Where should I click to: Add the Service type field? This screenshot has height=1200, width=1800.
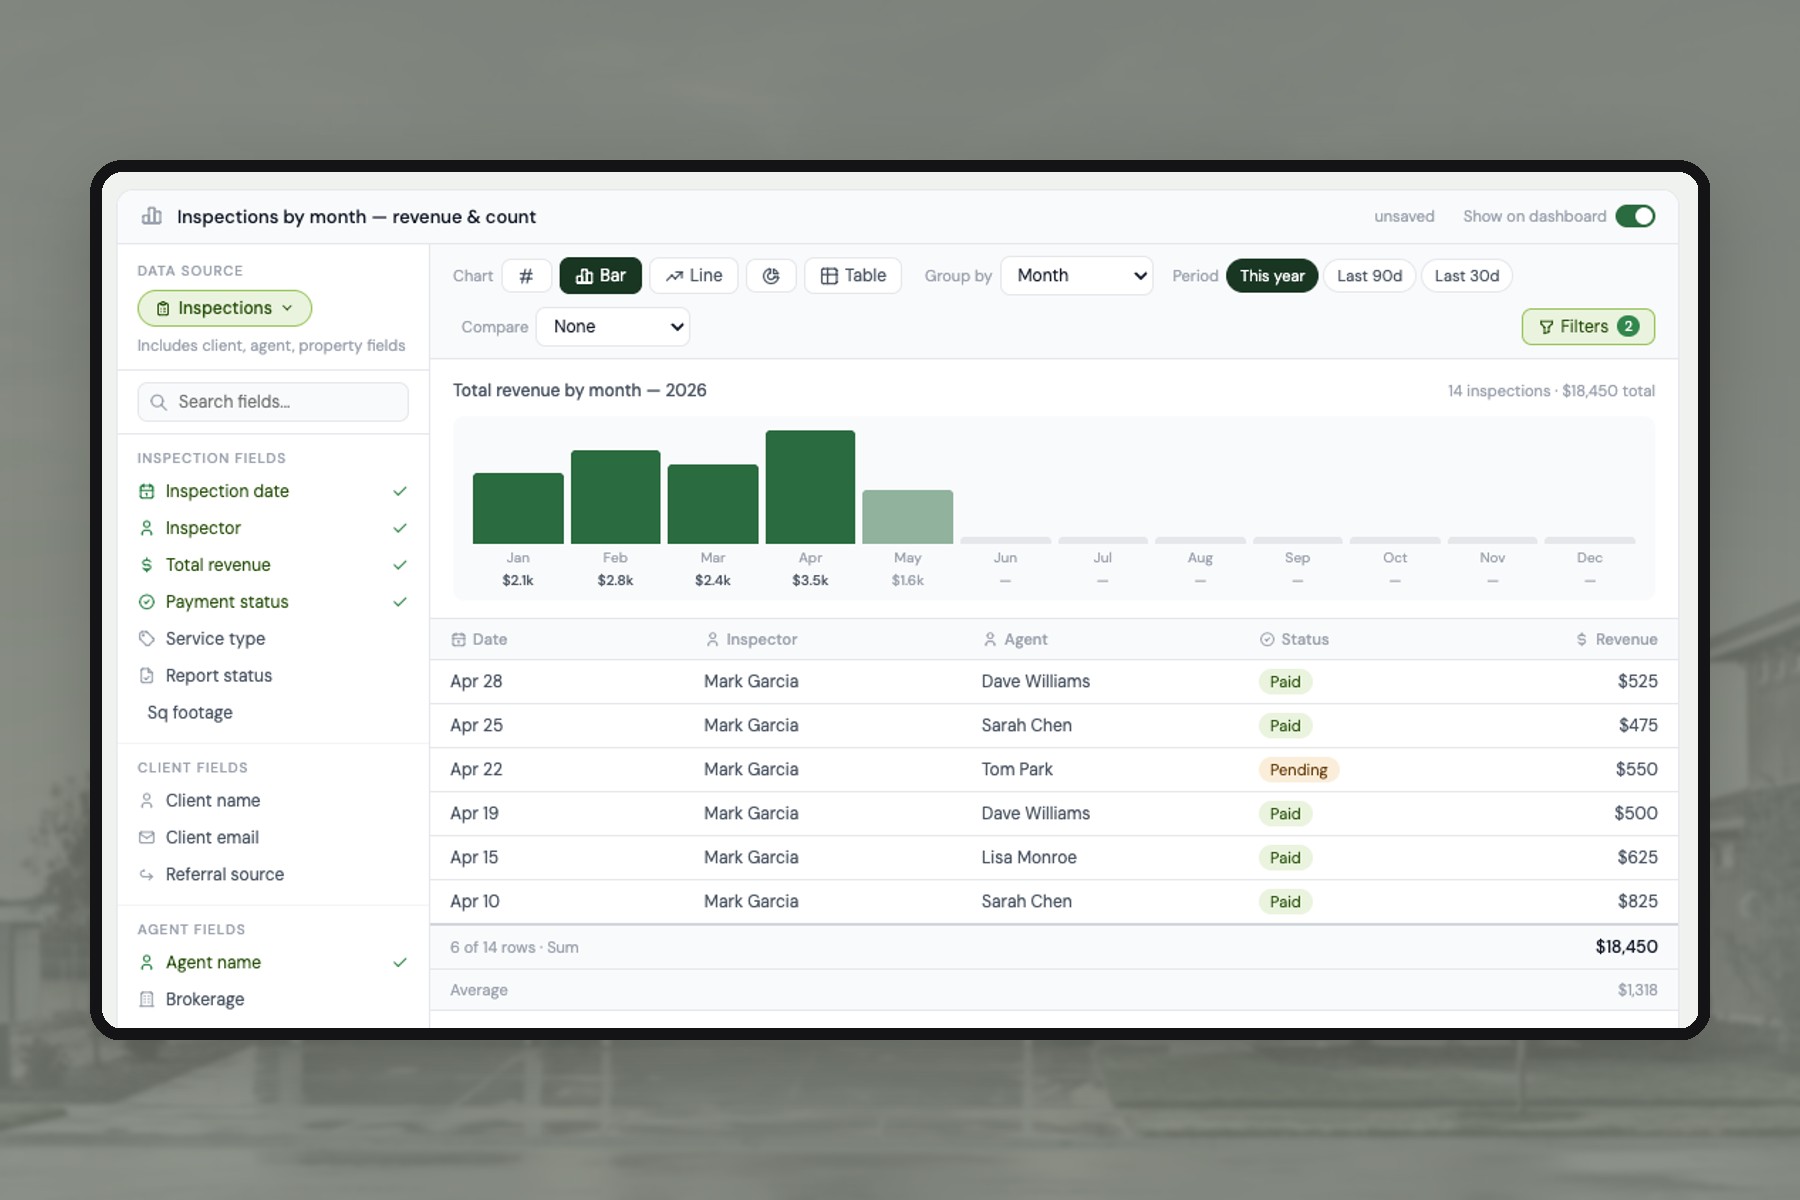[x=273, y=638]
